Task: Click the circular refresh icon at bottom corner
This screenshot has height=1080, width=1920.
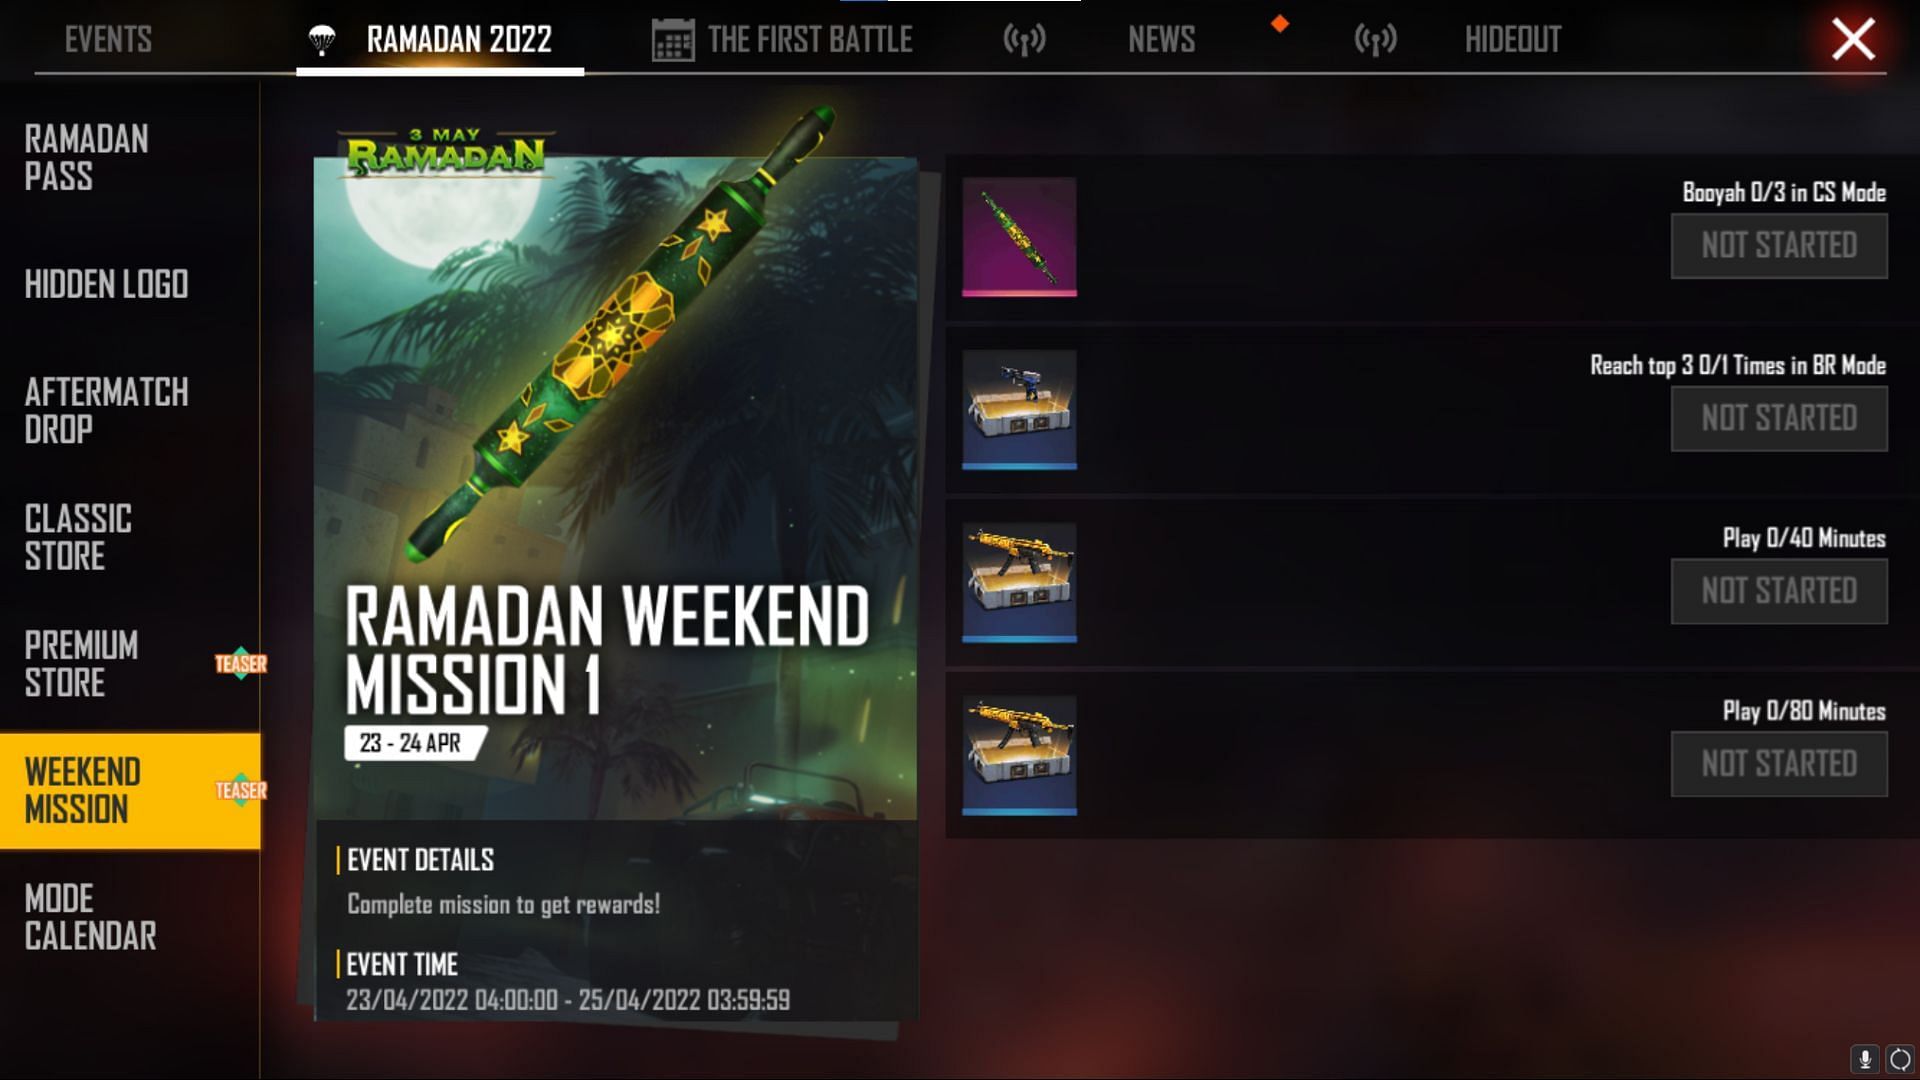Action: pos(1900,1058)
